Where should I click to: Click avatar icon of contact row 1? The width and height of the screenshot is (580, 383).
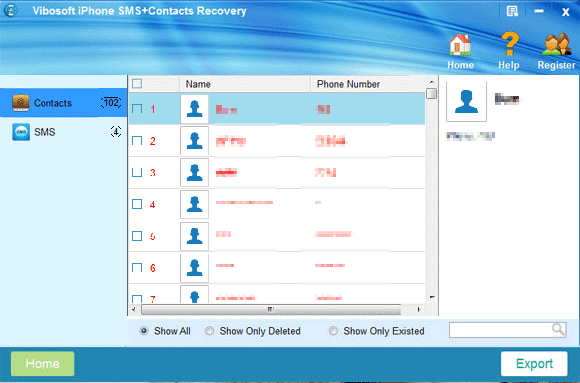195,109
